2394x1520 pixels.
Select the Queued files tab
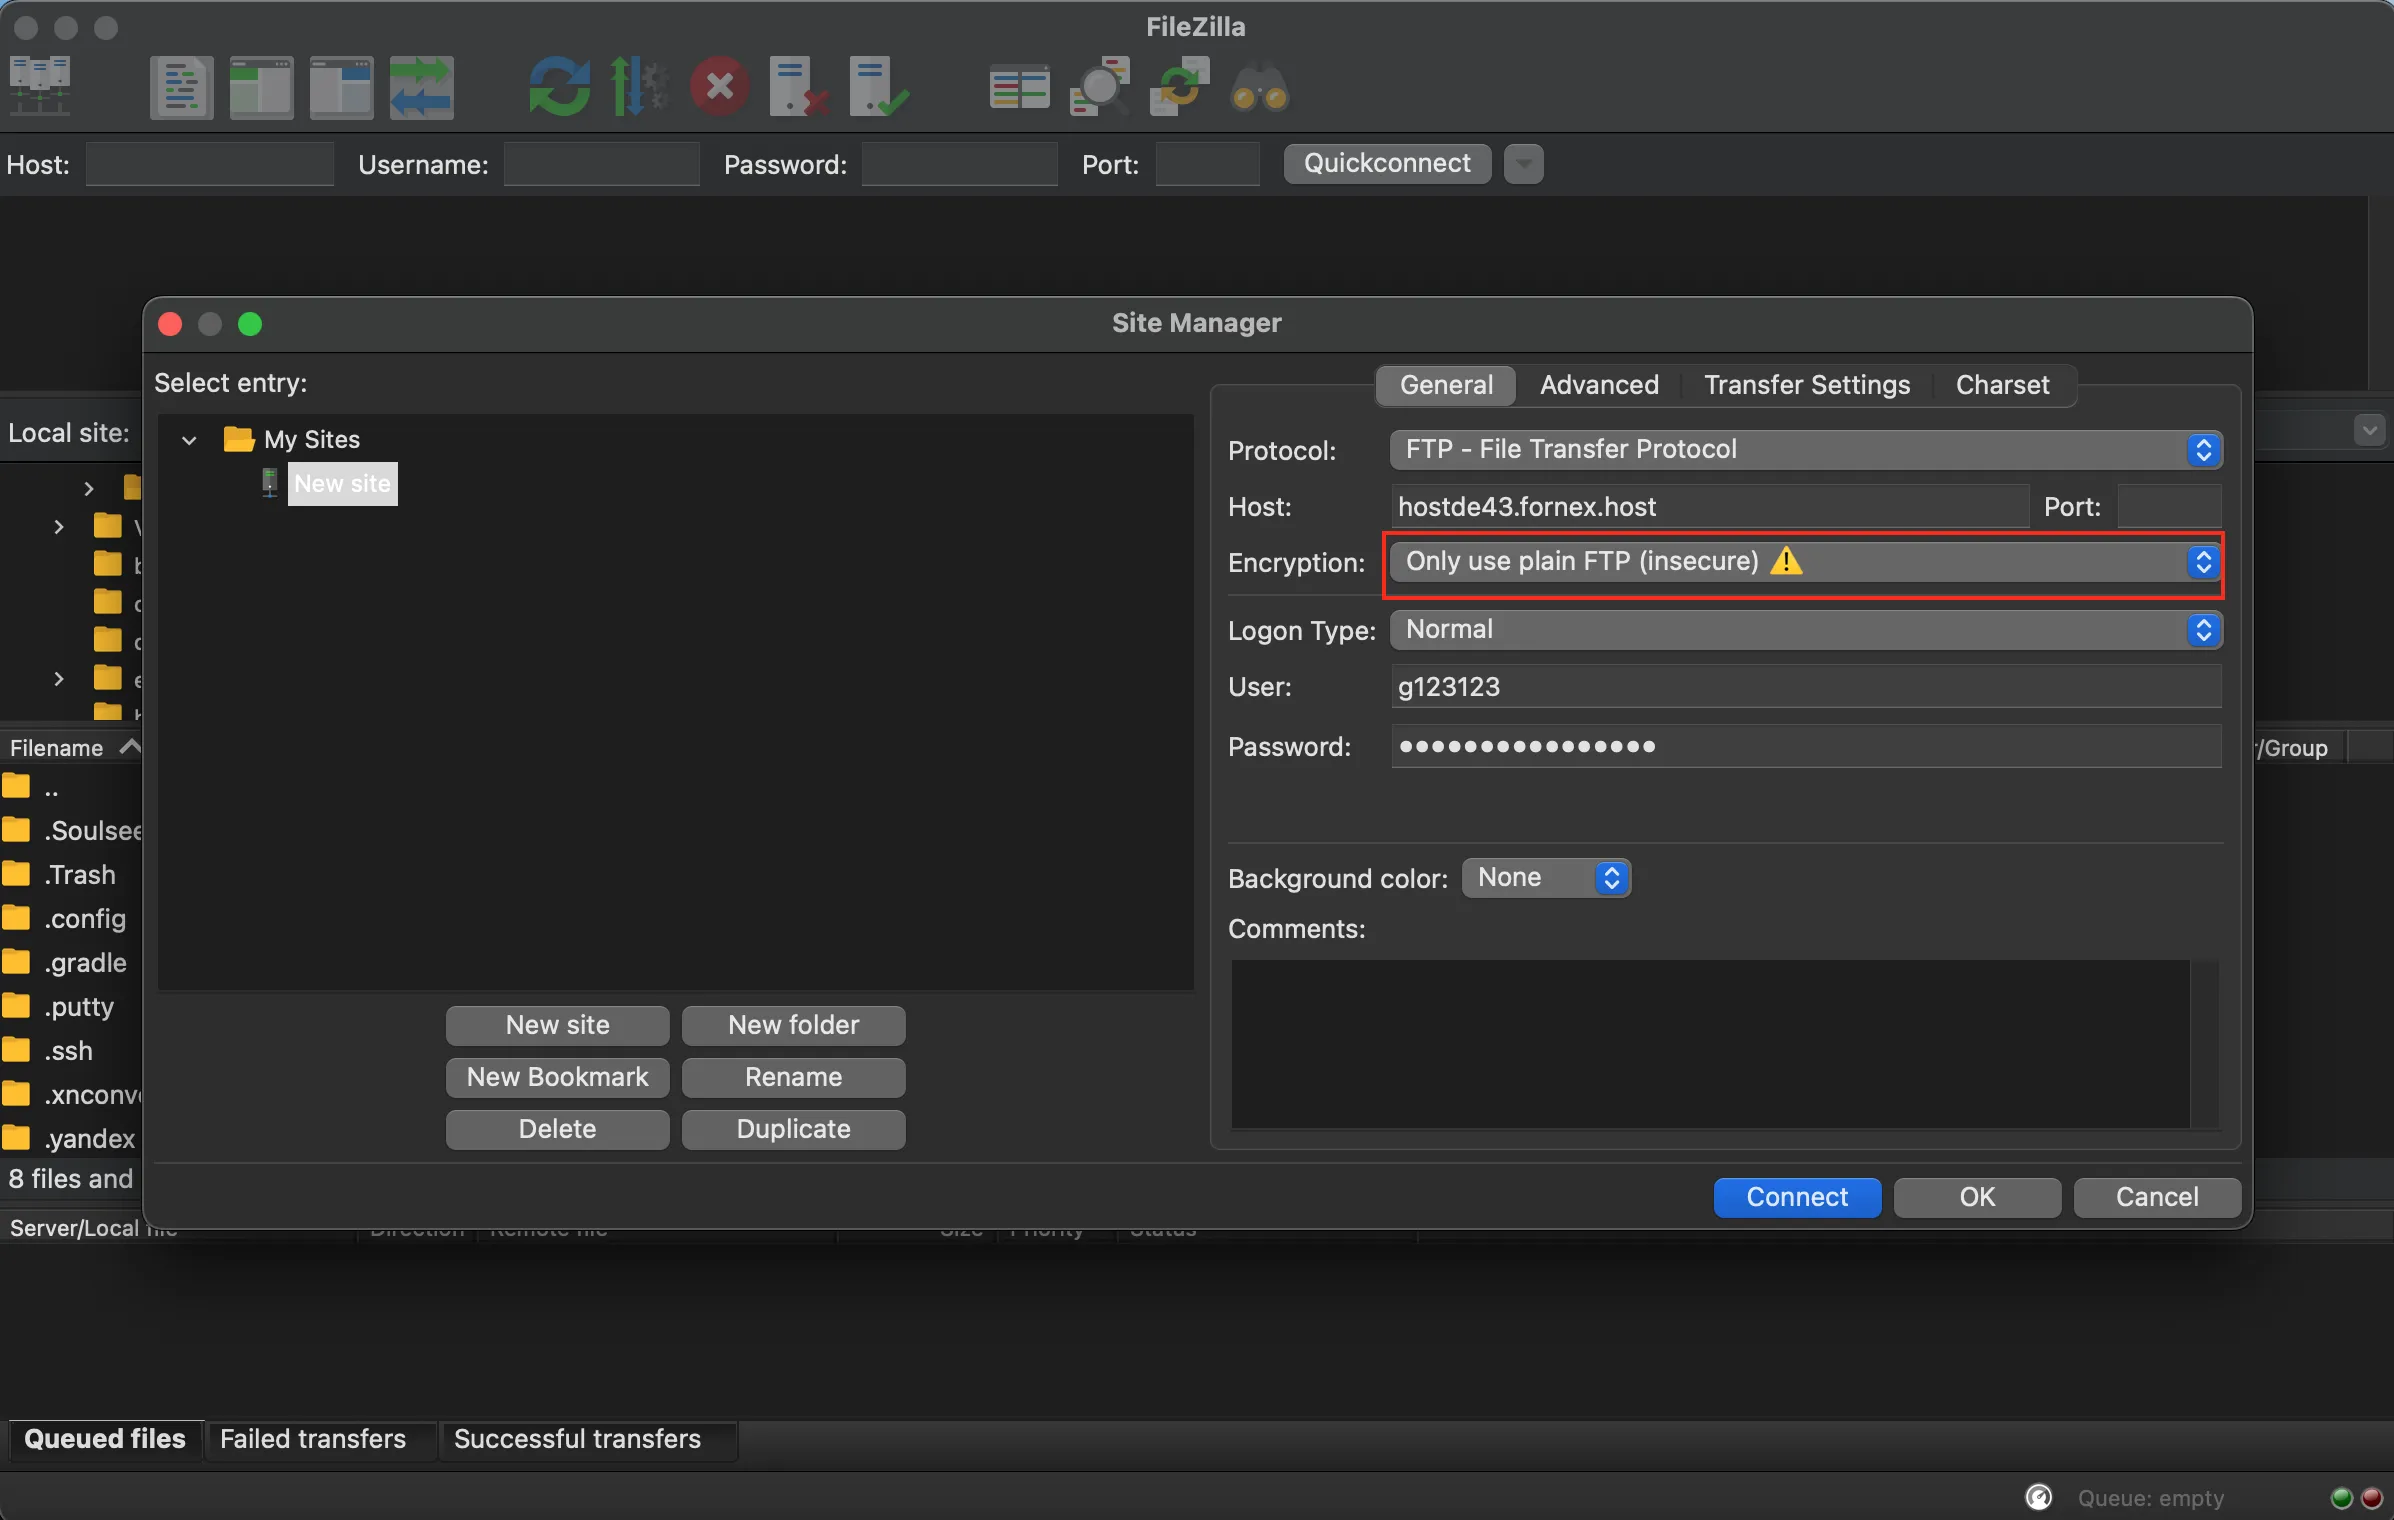click(105, 1439)
